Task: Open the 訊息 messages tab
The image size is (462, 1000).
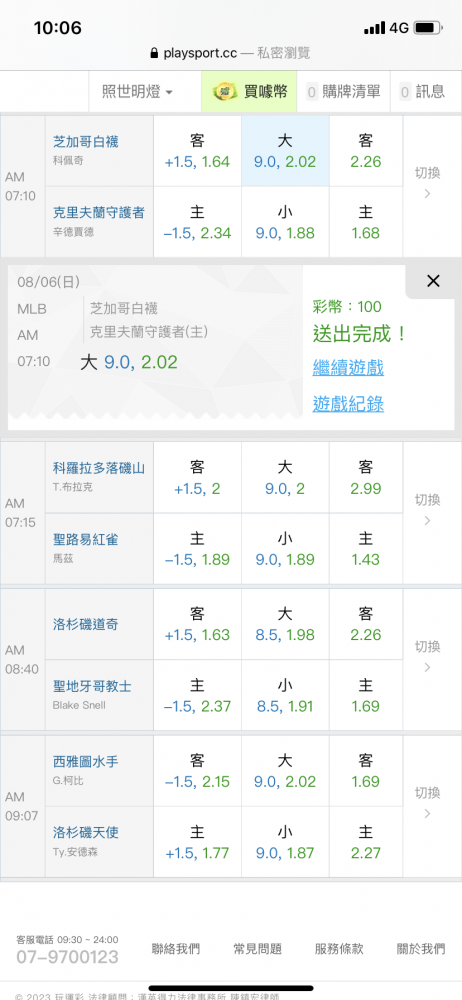Action: (422, 92)
